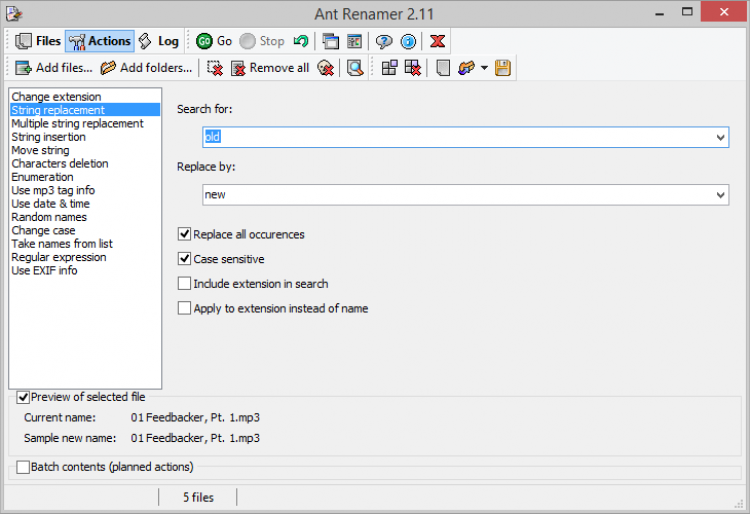Select Move string action

pos(85,150)
